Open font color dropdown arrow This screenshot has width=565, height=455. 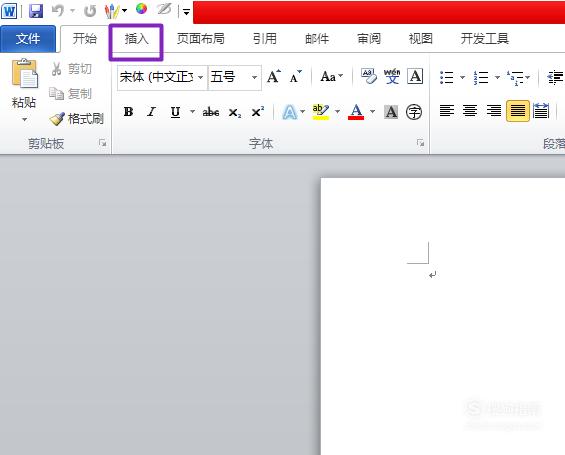(x=373, y=111)
